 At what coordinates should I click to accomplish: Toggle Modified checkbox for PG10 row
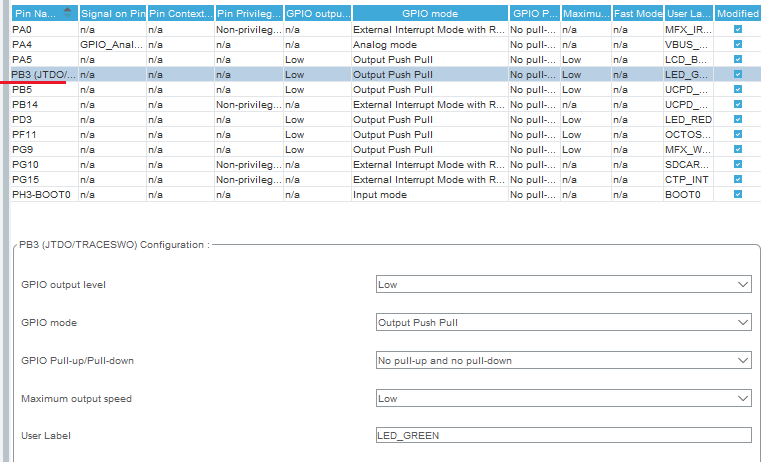(x=738, y=165)
